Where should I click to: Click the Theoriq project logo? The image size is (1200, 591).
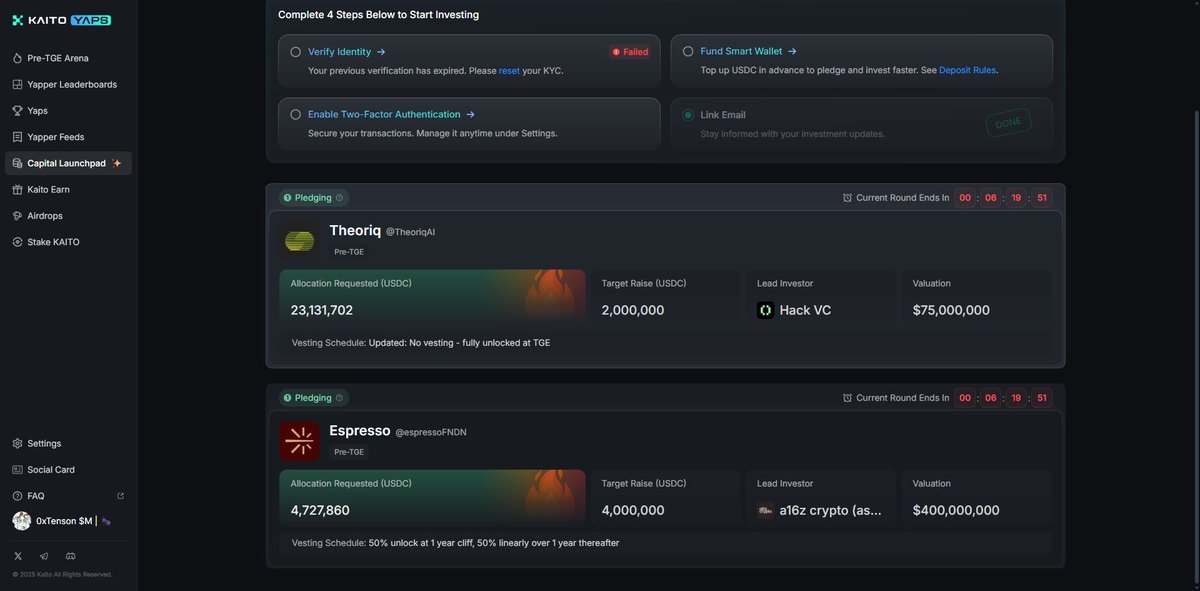(x=299, y=240)
